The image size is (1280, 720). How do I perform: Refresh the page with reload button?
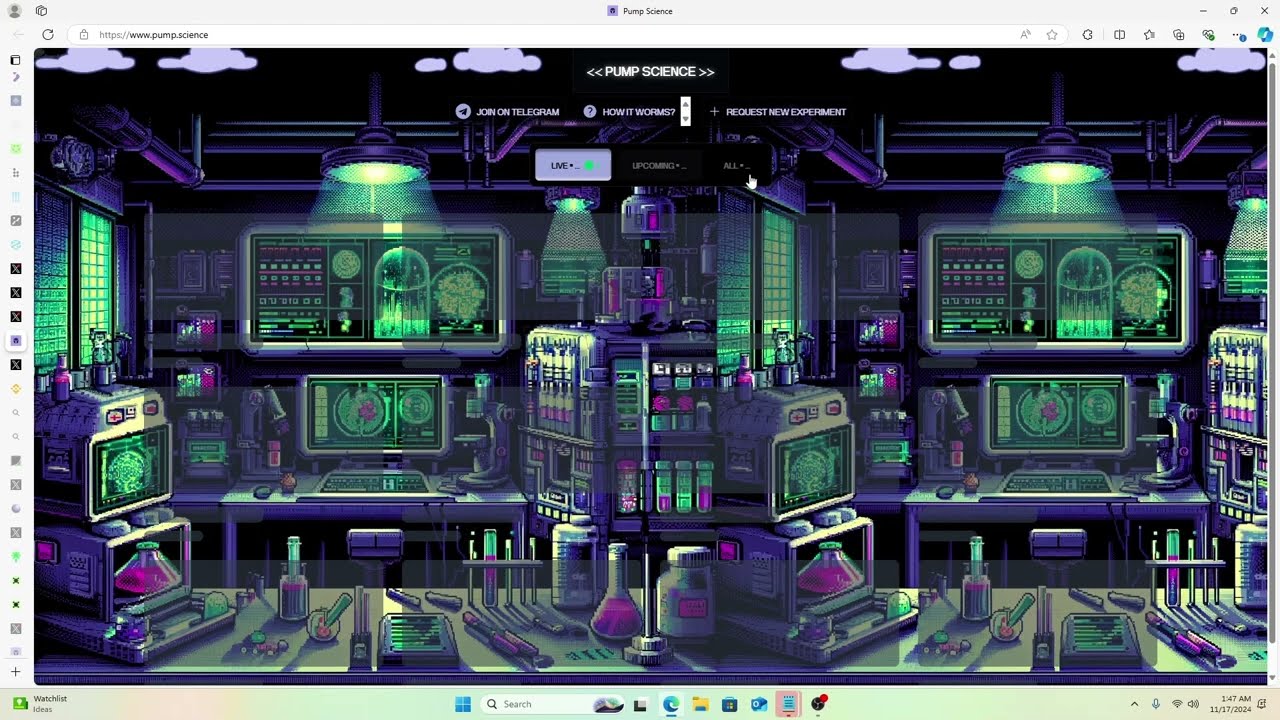[x=47, y=35]
